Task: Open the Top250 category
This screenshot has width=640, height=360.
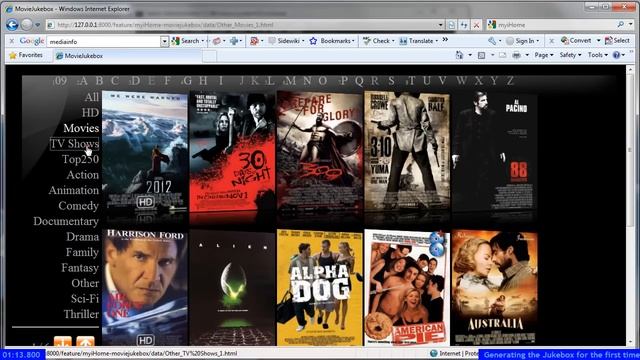Action: pos(80,159)
